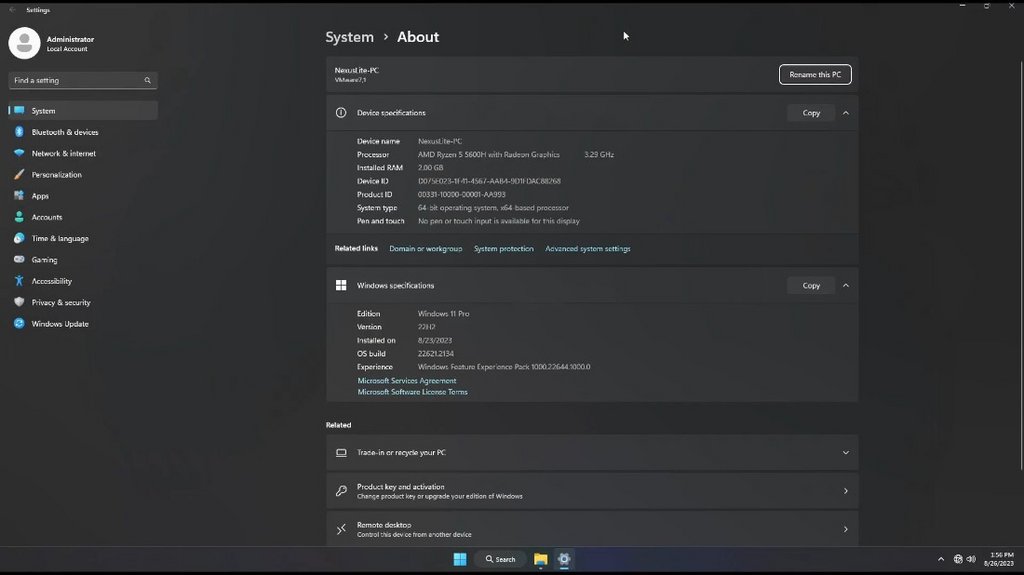The height and width of the screenshot is (575, 1024).
Task: Click the Installed RAM value 2.00 GB
Action: pos(430,168)
